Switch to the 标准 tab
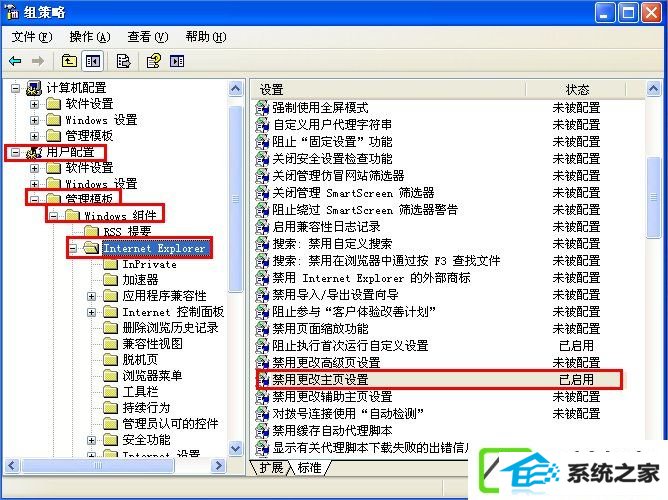This screenshot has width=668, height=500. click(310, 468)
